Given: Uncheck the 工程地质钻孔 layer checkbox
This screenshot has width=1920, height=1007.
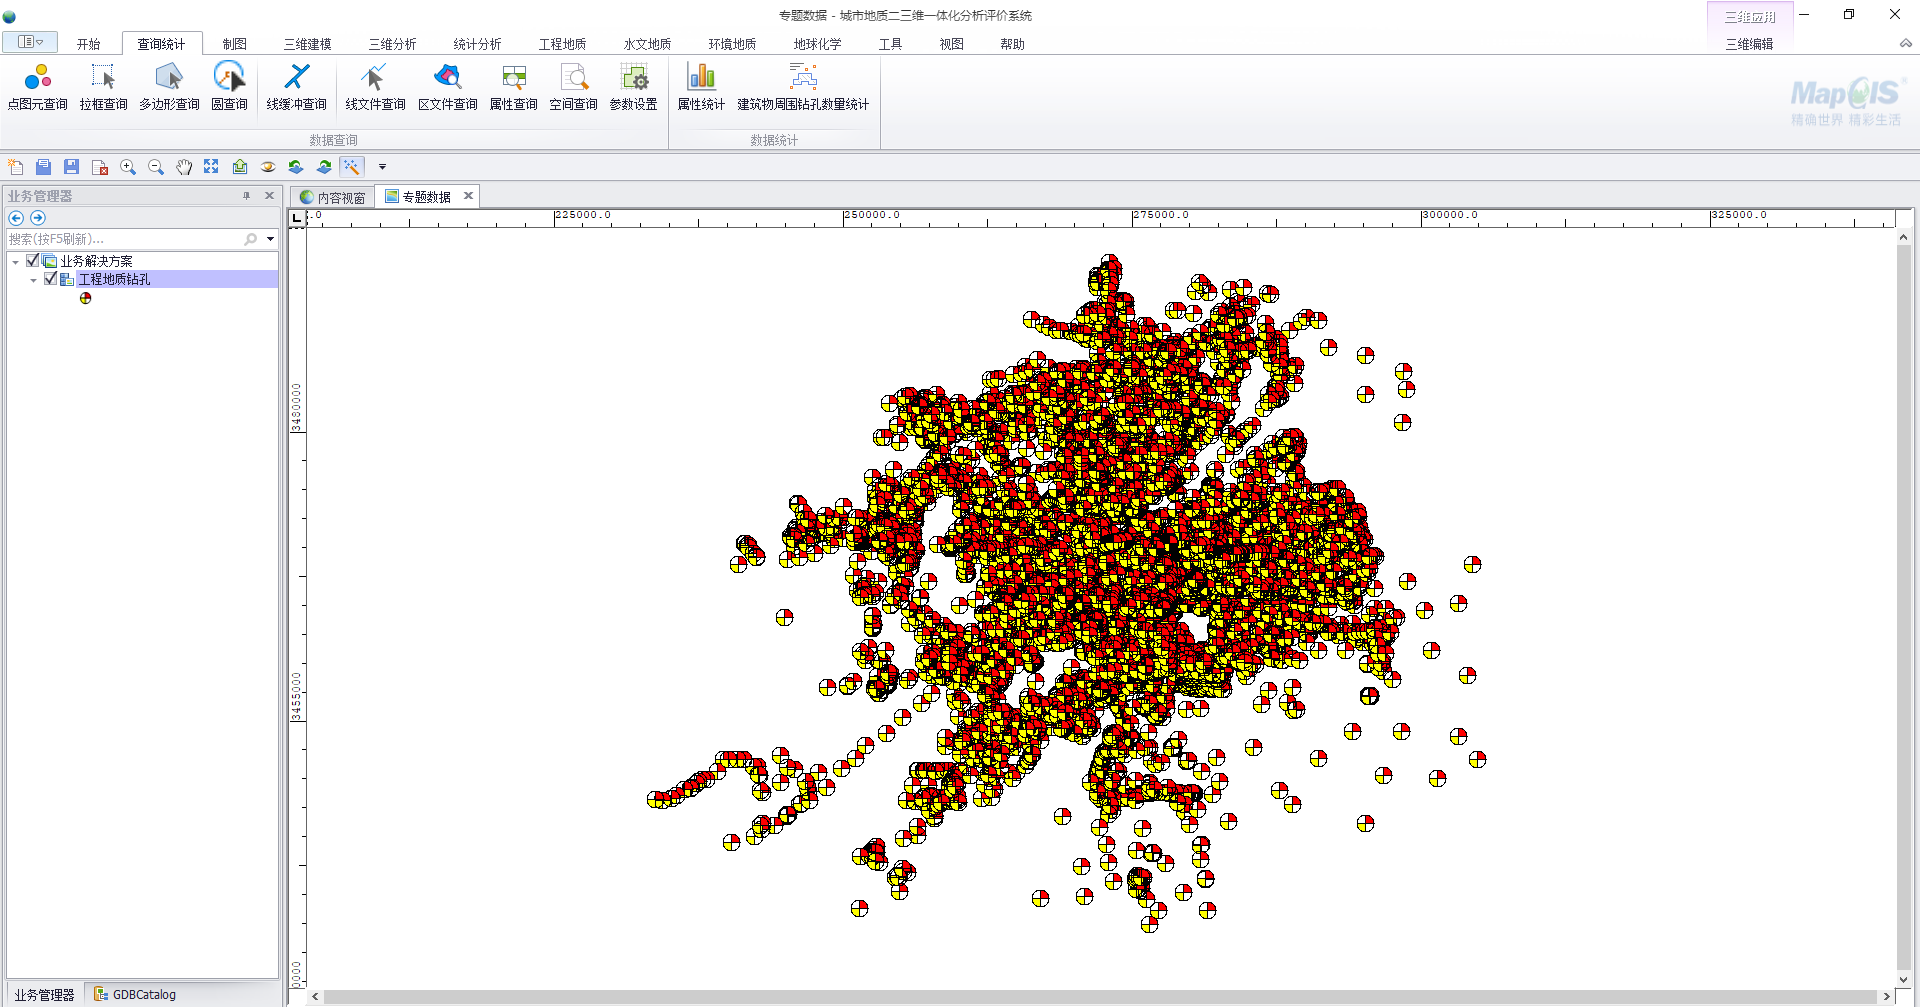Looking at the screenshot, I should 51,279.
